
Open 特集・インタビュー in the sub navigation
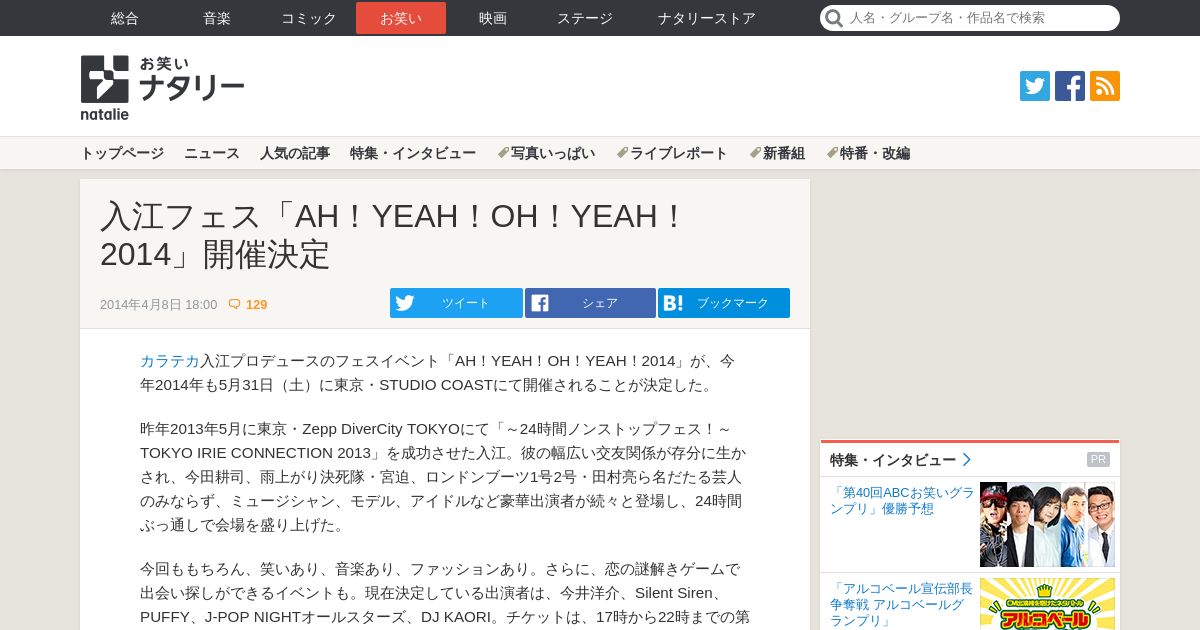coord(413,153)
